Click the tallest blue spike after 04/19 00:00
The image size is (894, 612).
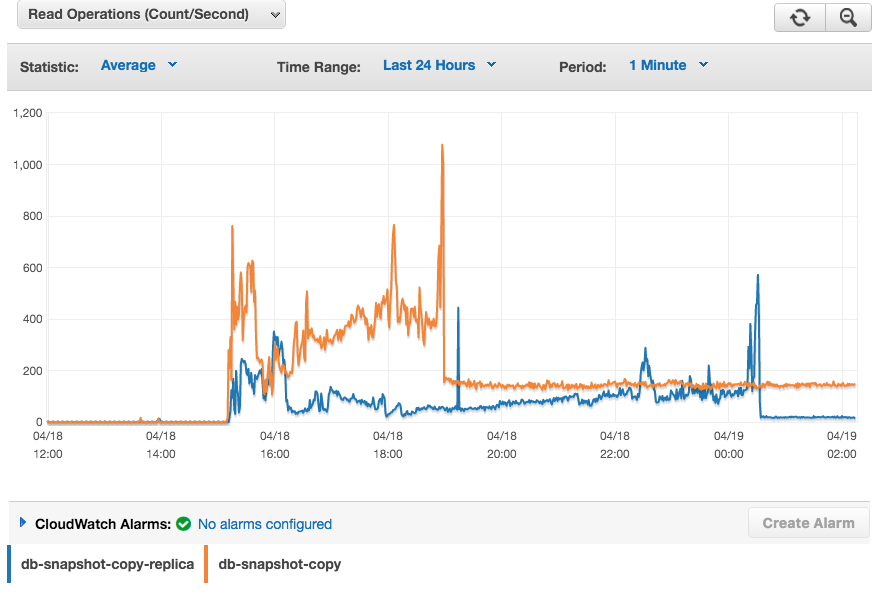[x=758, y=278]
